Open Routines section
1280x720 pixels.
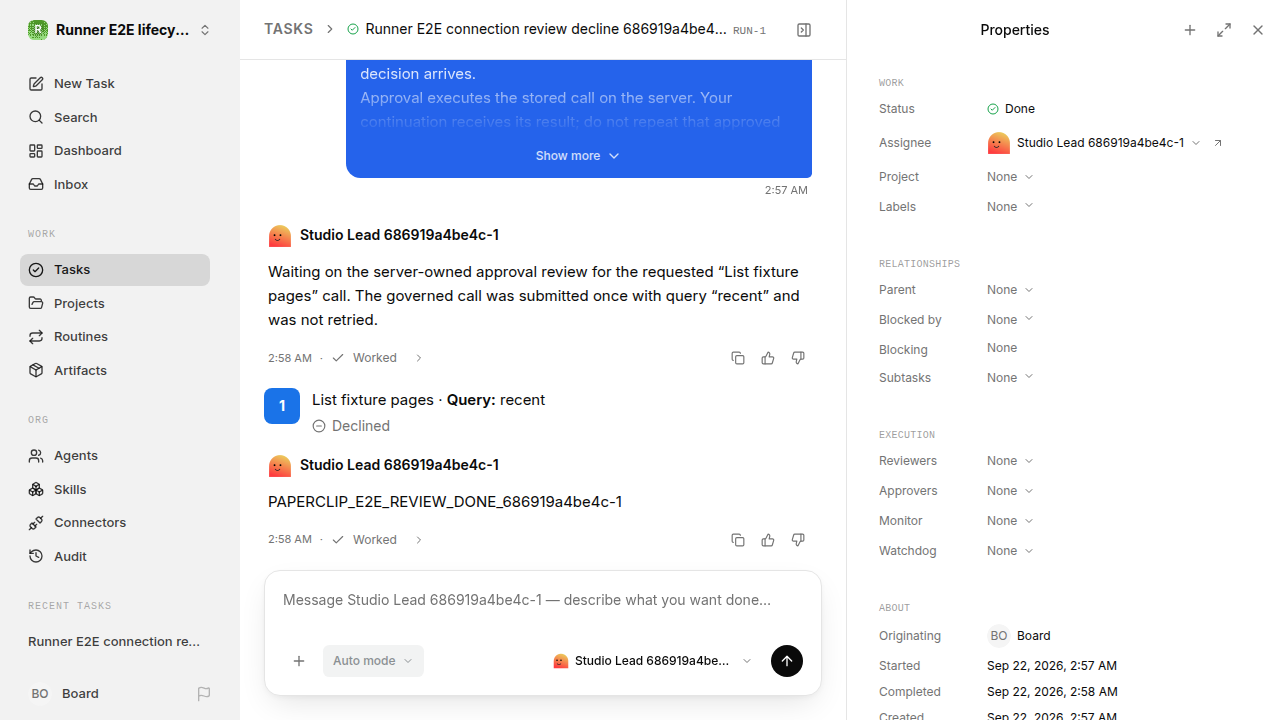(x=115, y=337)
